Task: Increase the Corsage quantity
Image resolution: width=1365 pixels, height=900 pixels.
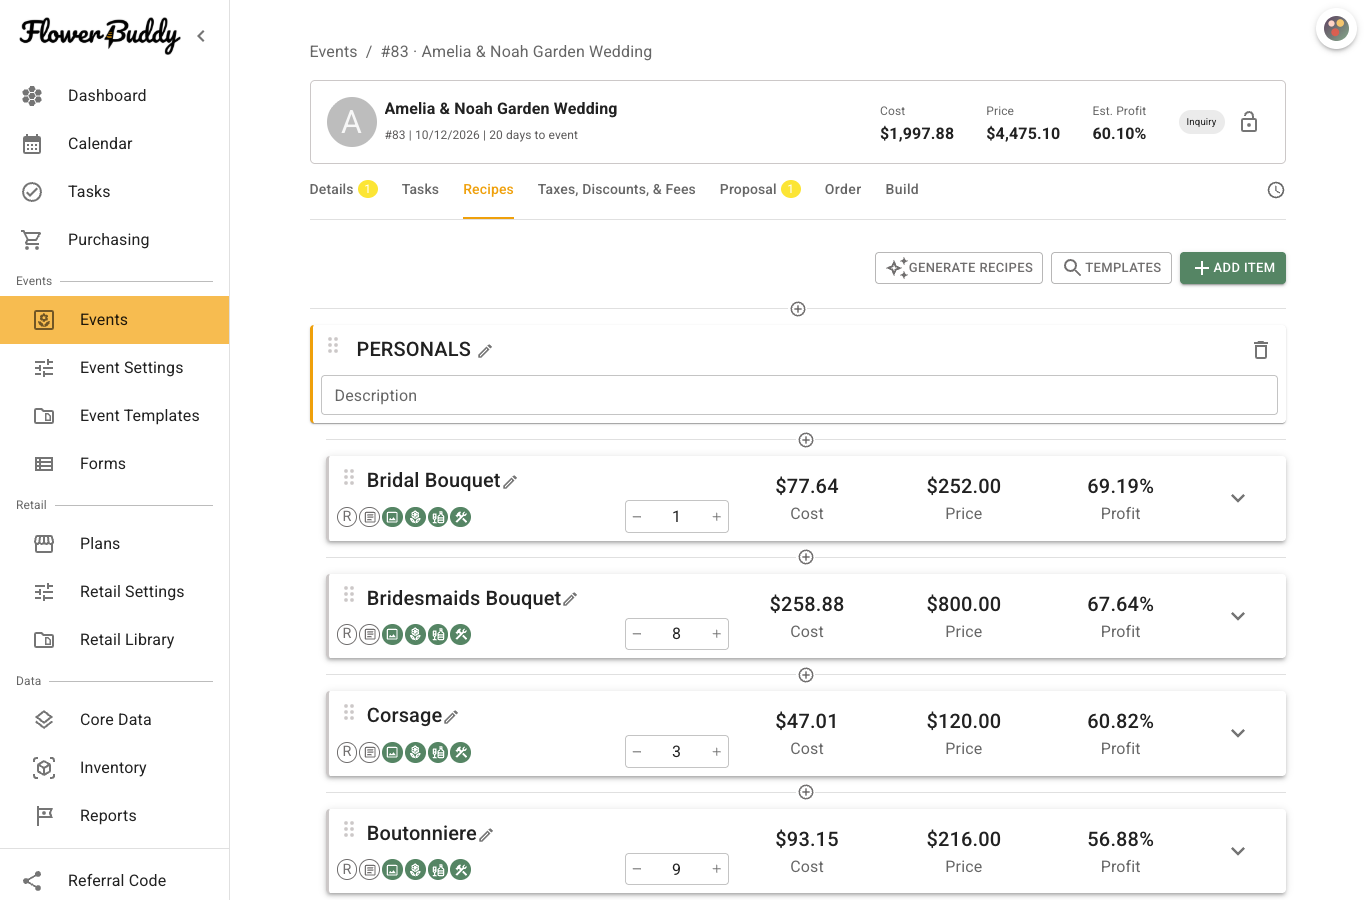Action: 716,752
